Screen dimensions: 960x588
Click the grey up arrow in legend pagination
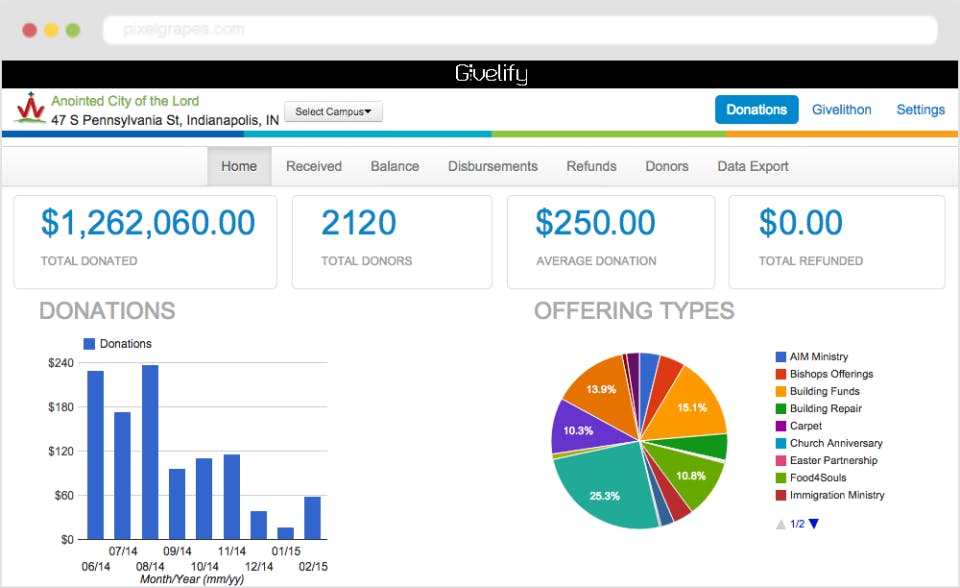coord(780,523)
